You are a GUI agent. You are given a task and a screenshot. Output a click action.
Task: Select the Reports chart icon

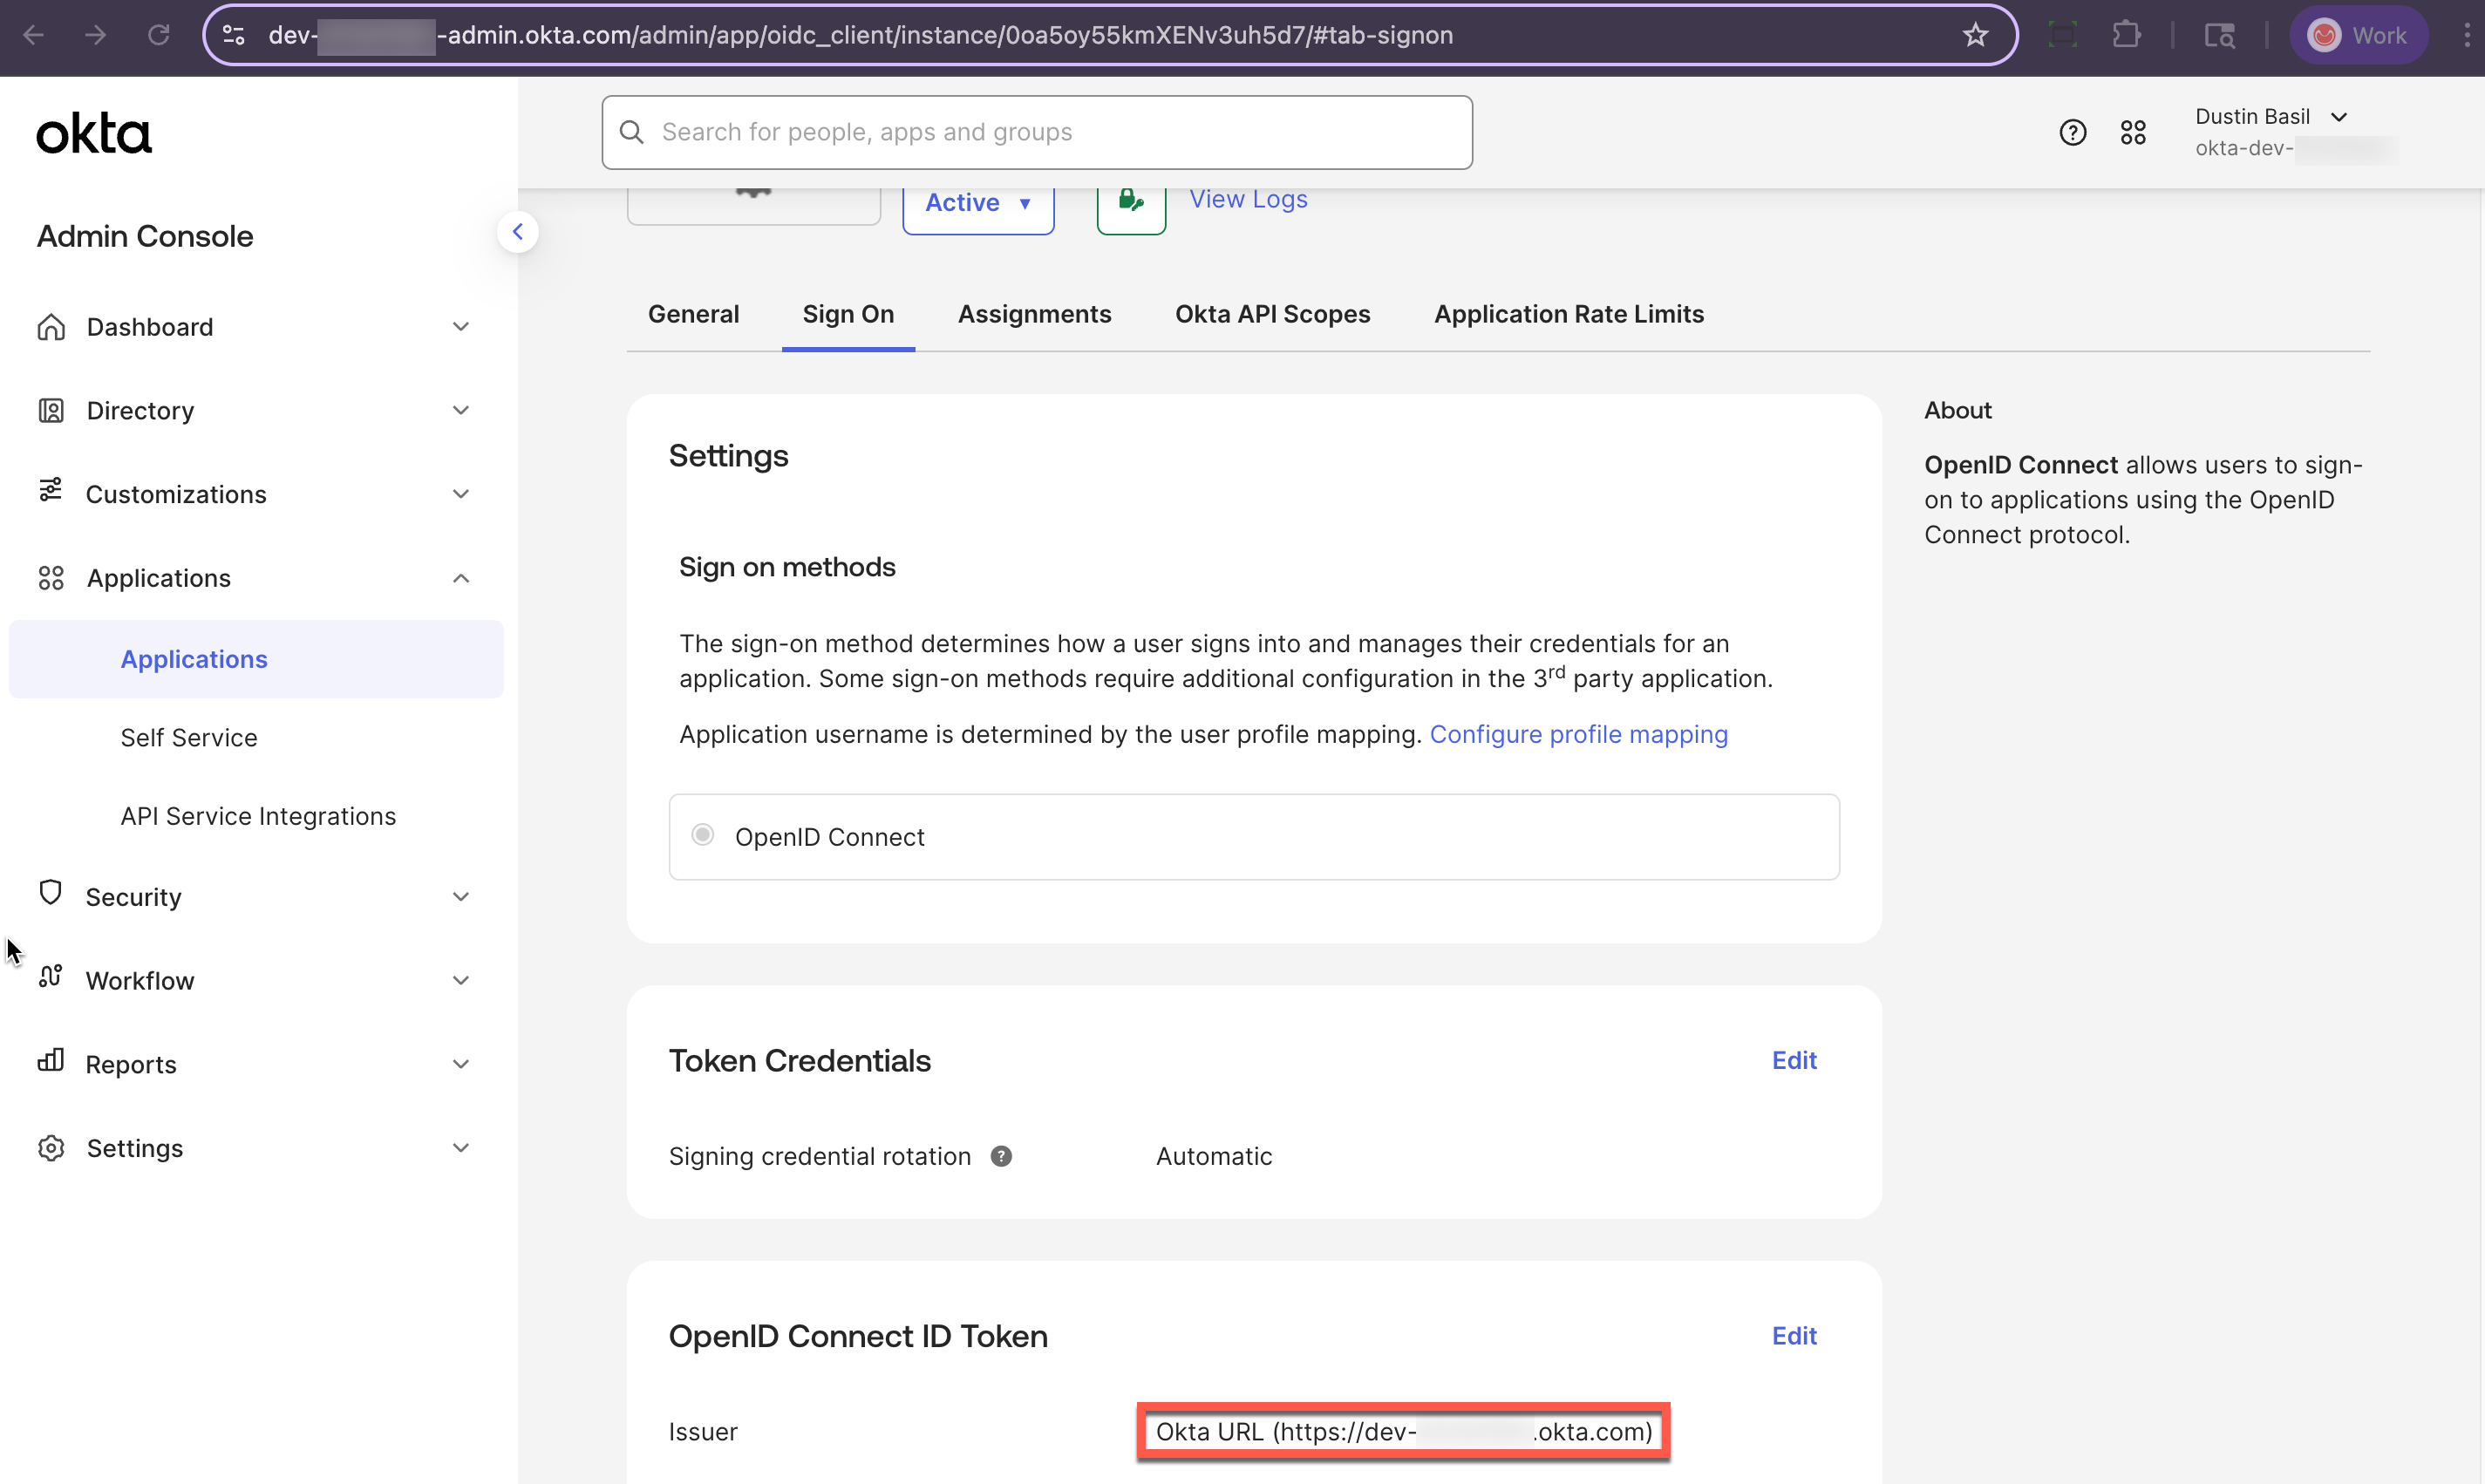coord(51,1062)
